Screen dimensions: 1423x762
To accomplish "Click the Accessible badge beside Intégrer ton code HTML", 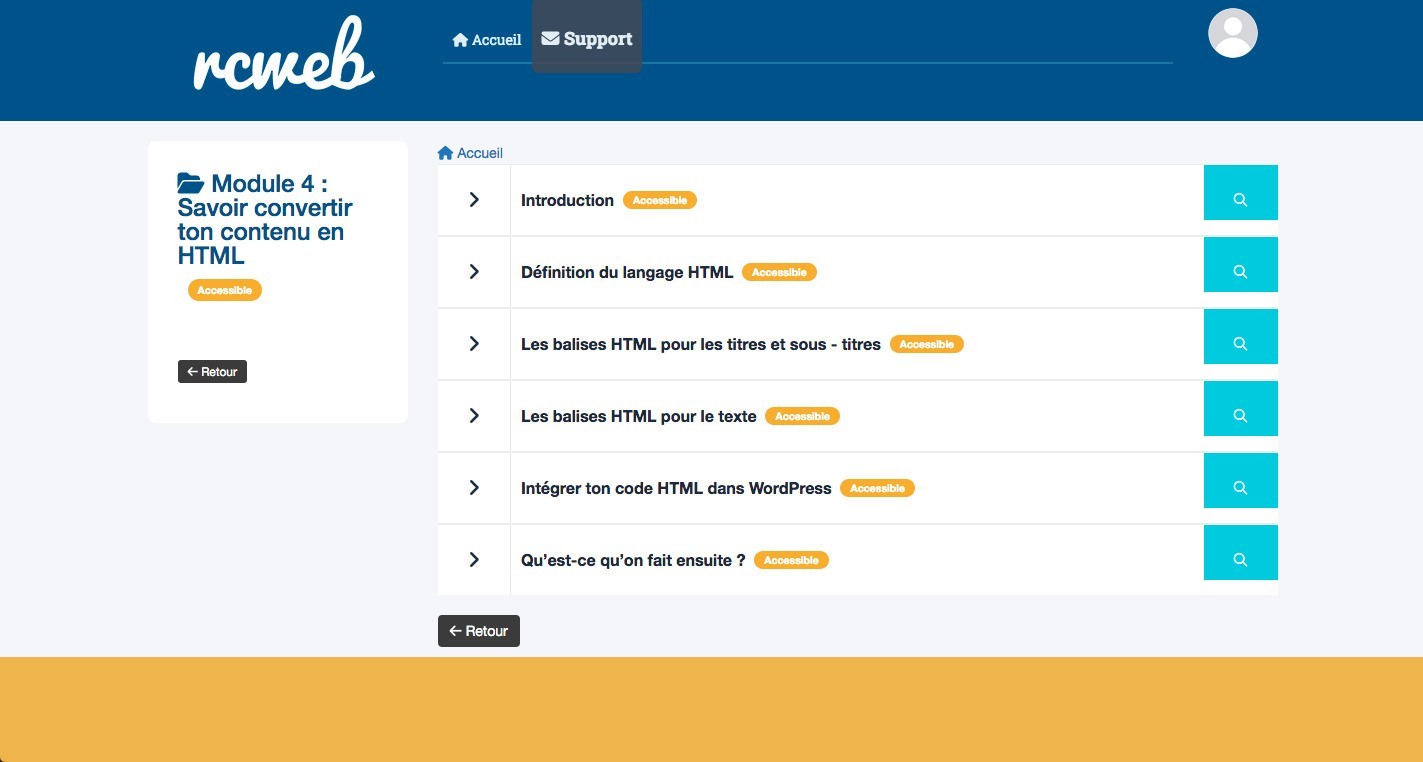I will point(877,488).
